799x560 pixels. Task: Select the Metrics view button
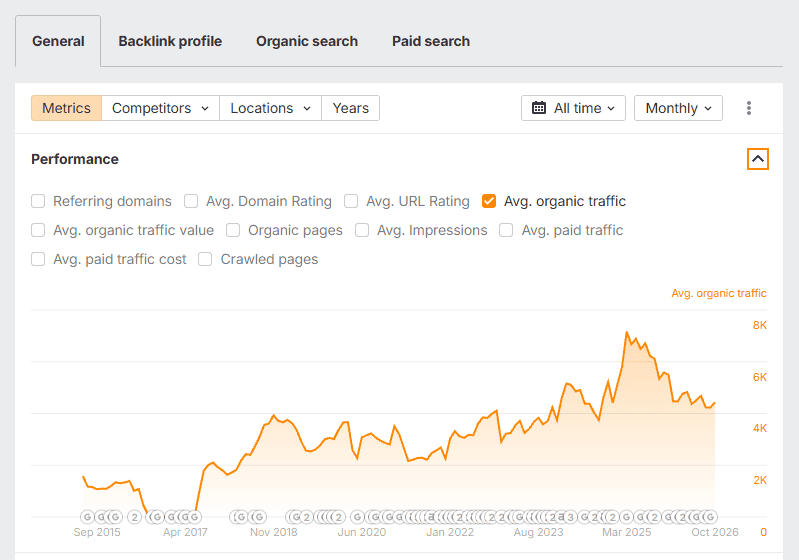66,108
